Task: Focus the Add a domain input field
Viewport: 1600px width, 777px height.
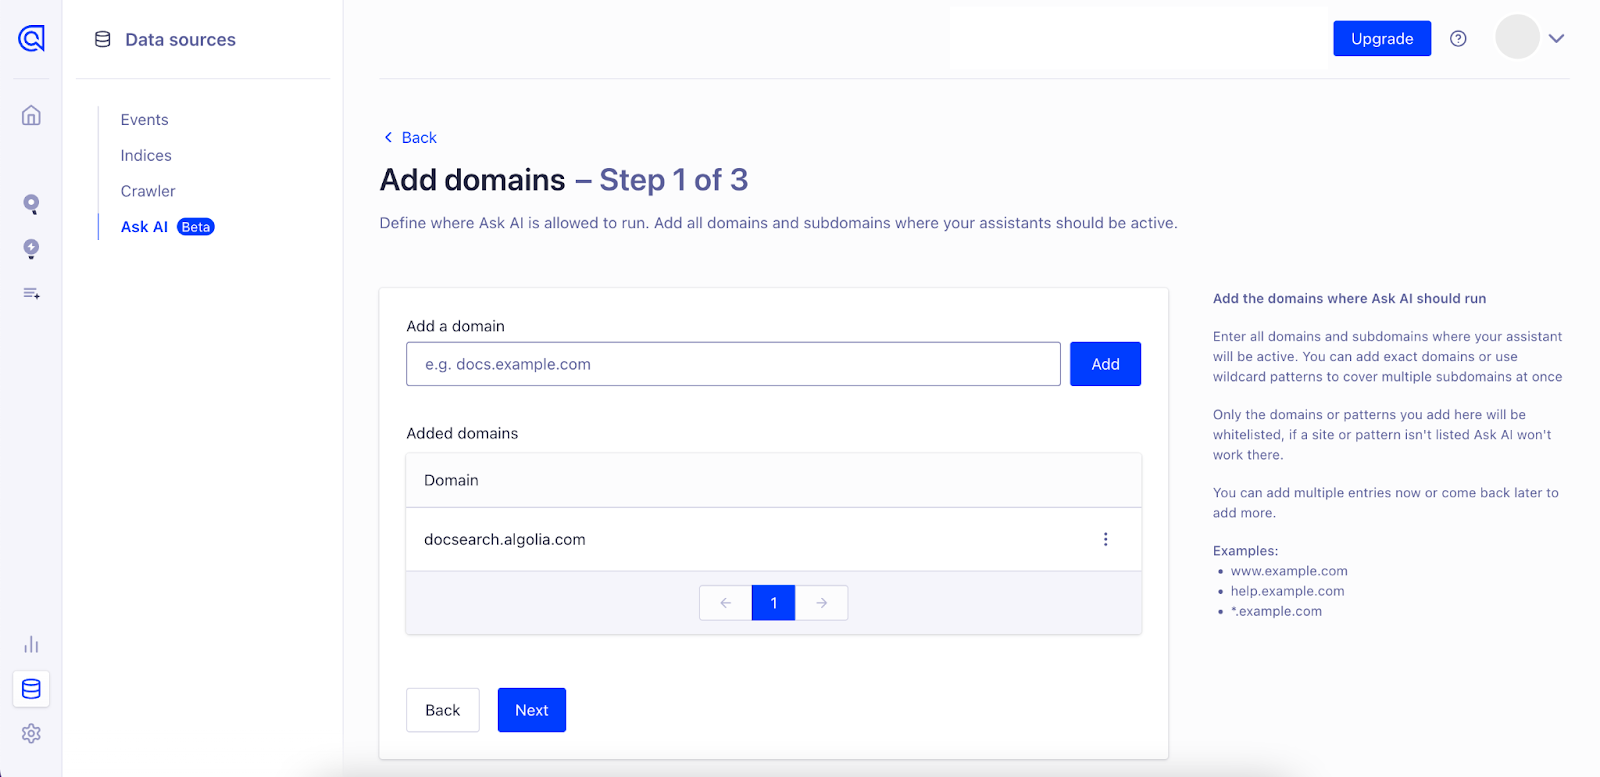Action: (x=733, y=364)
